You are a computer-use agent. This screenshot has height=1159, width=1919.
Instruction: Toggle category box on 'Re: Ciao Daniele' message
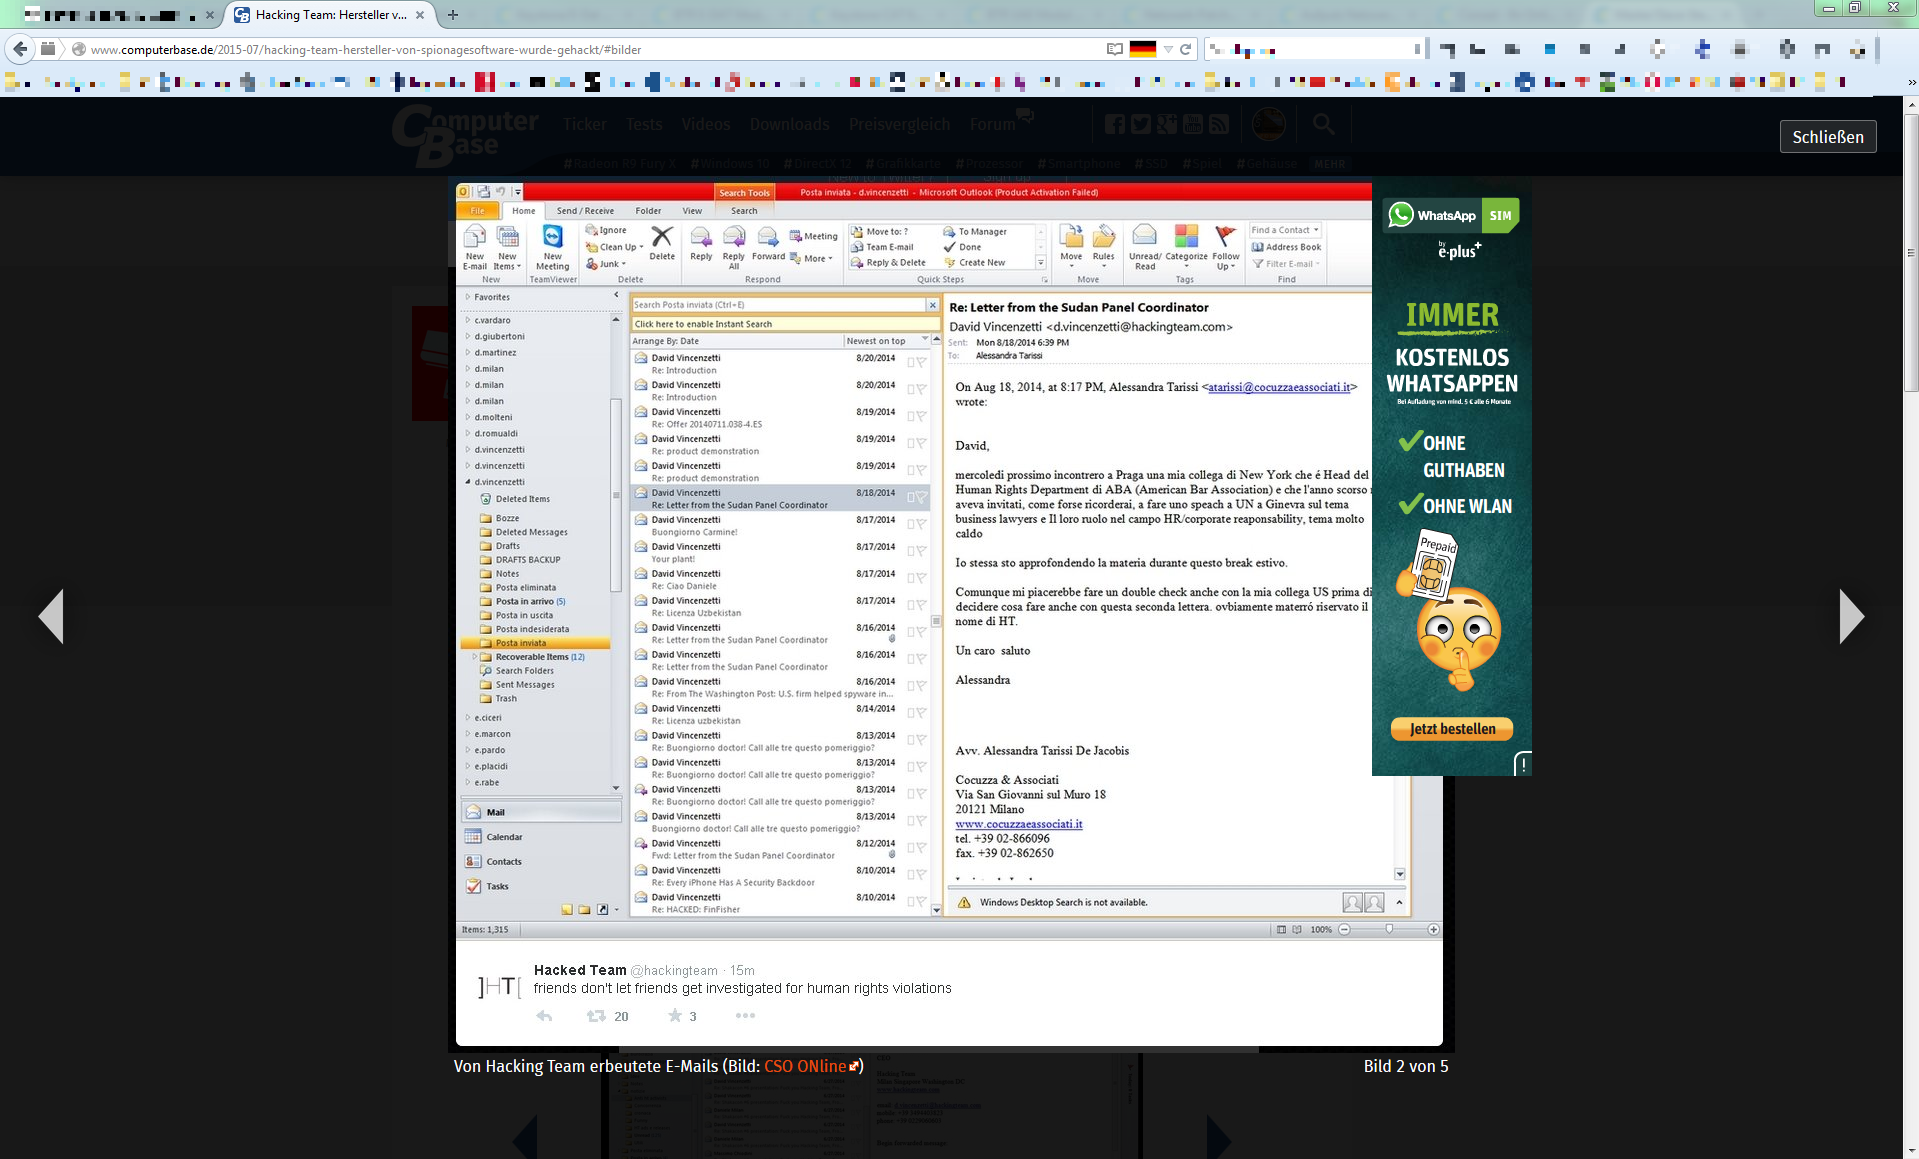(x=911, y=578)
